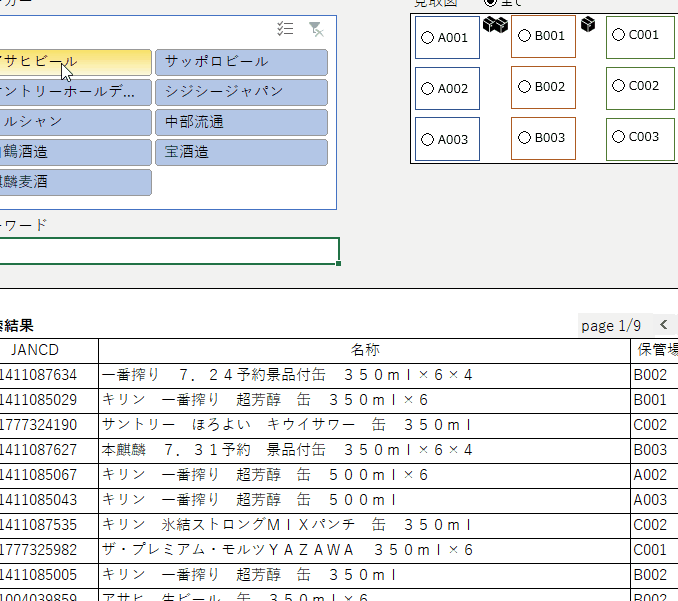Filter by シジシージャパン slicer item
The width and height of the screenshot is (678, 601).
click(241, 92)
